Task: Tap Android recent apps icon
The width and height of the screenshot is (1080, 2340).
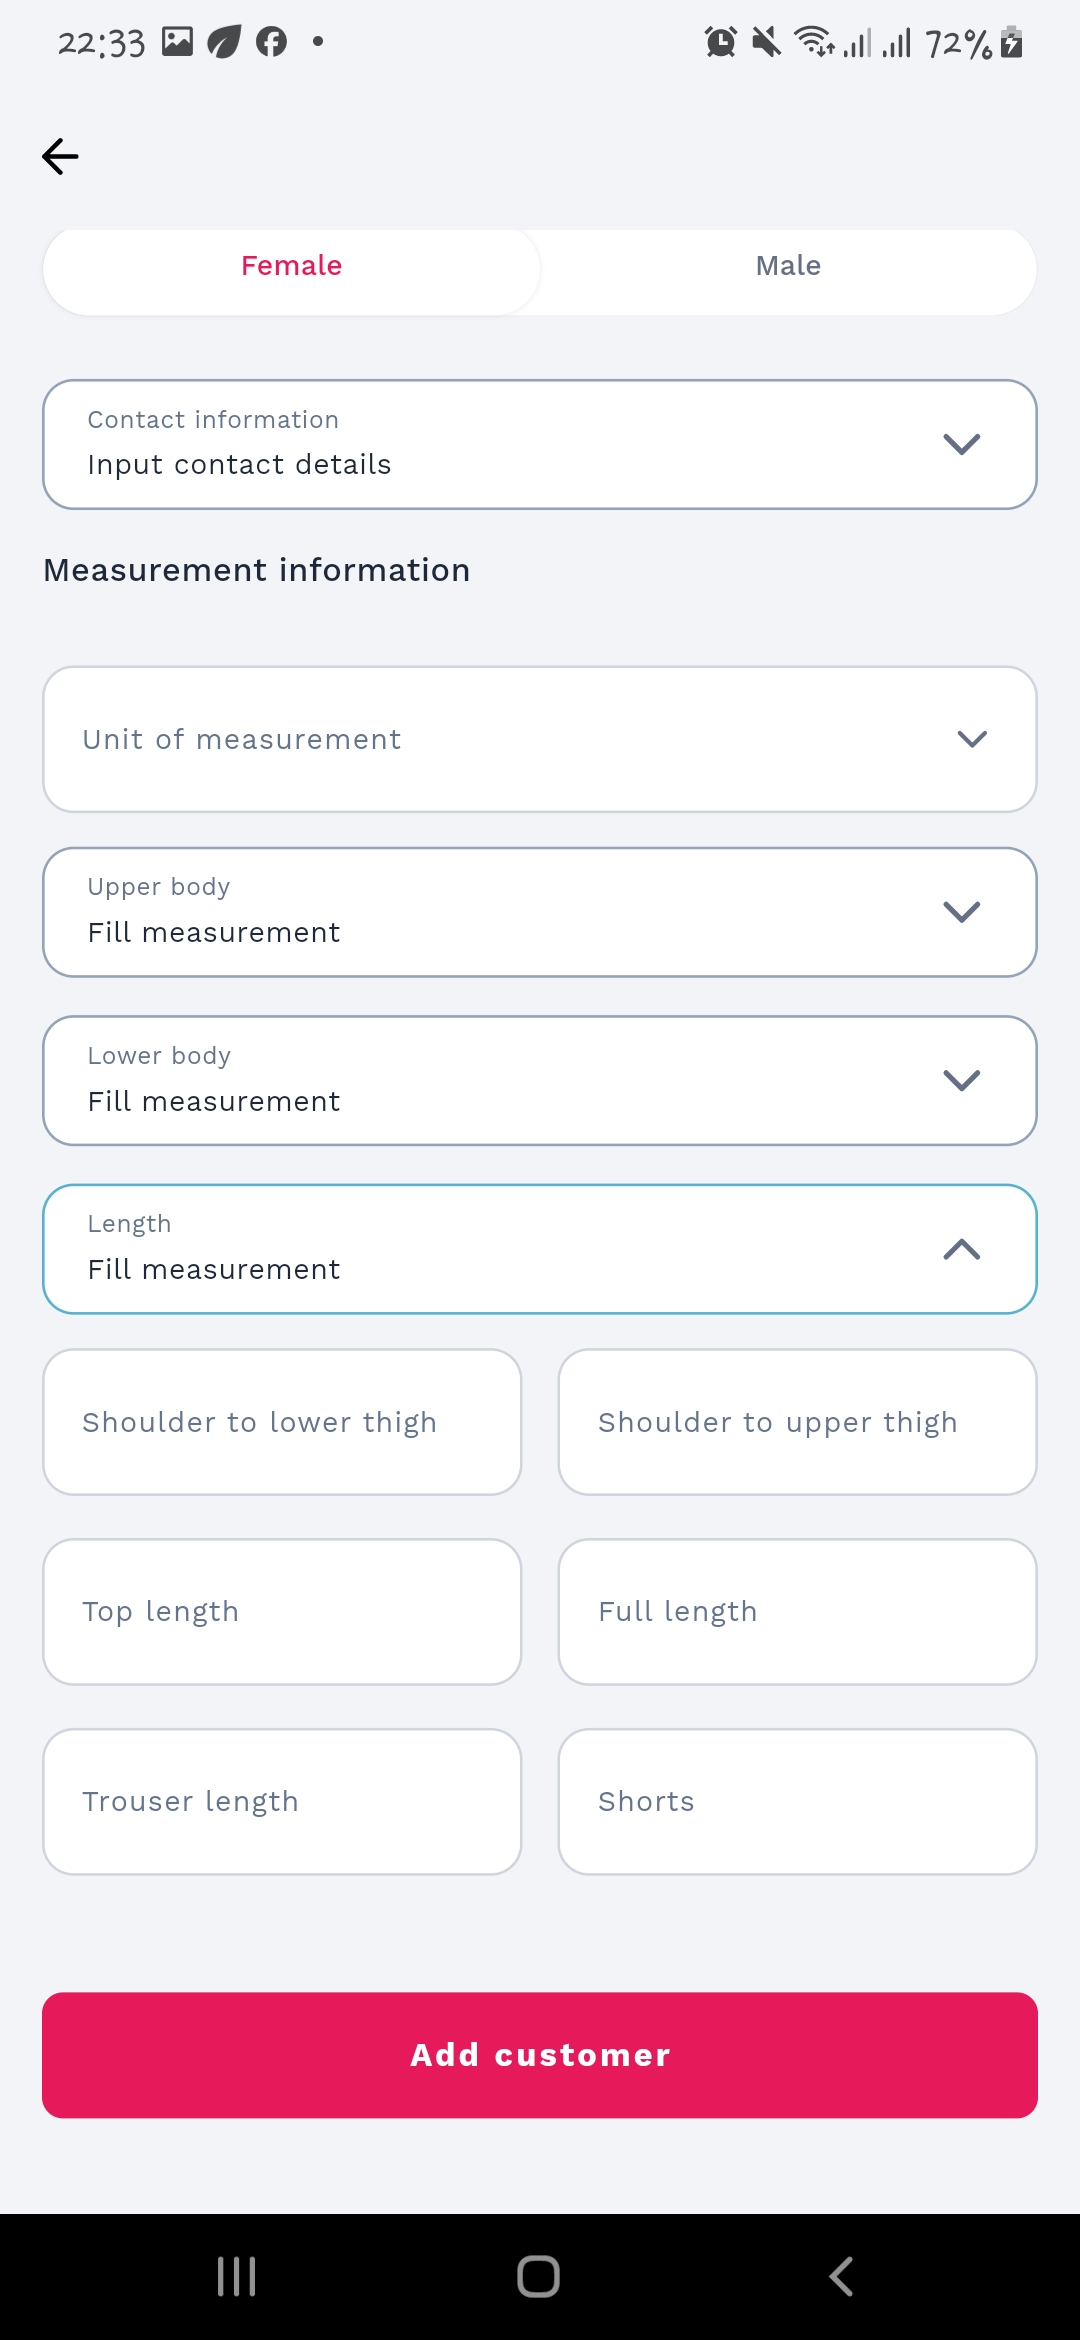Action: 237,2276
